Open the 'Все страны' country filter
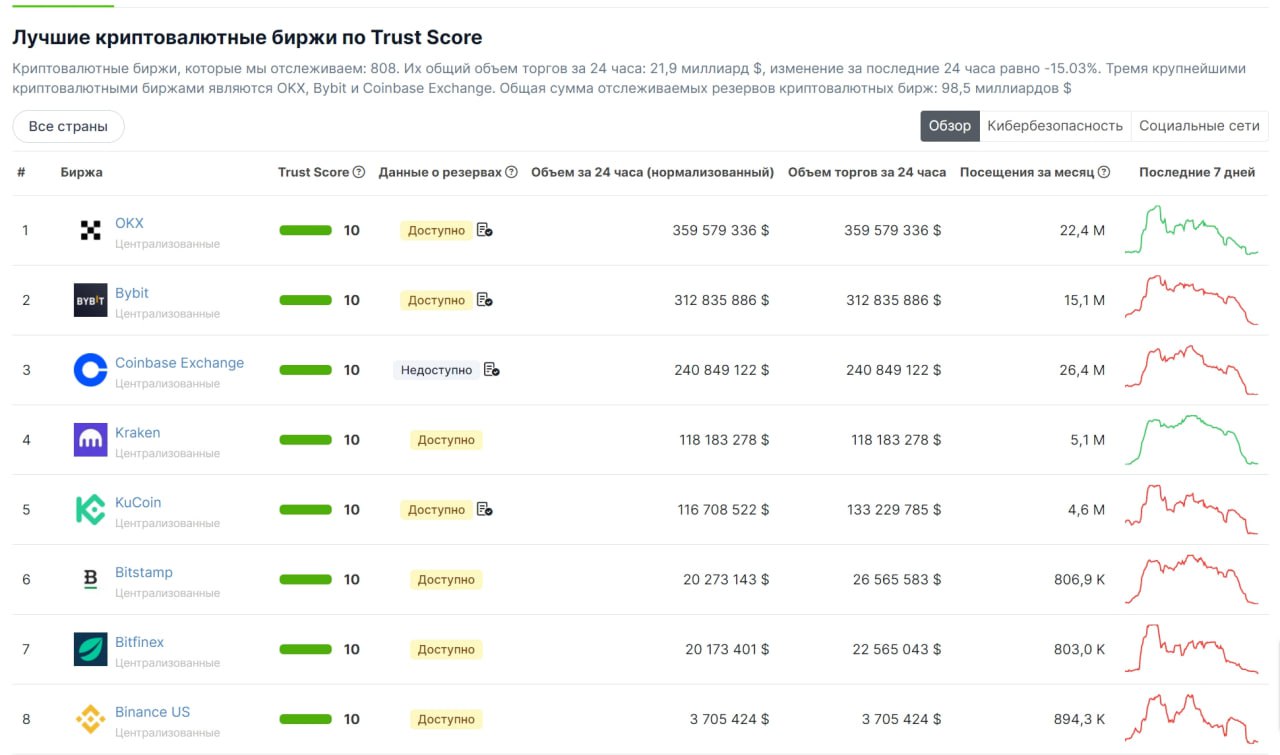Image resolution: width=1280 pixels, height=755 pixels. (68, 127)
